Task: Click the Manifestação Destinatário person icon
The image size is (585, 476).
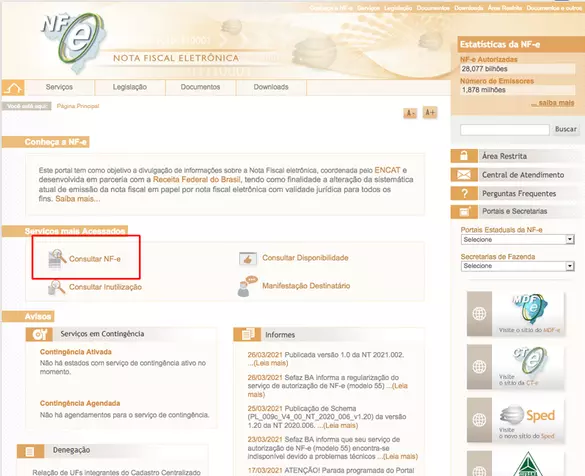Action: click(247, 286)
